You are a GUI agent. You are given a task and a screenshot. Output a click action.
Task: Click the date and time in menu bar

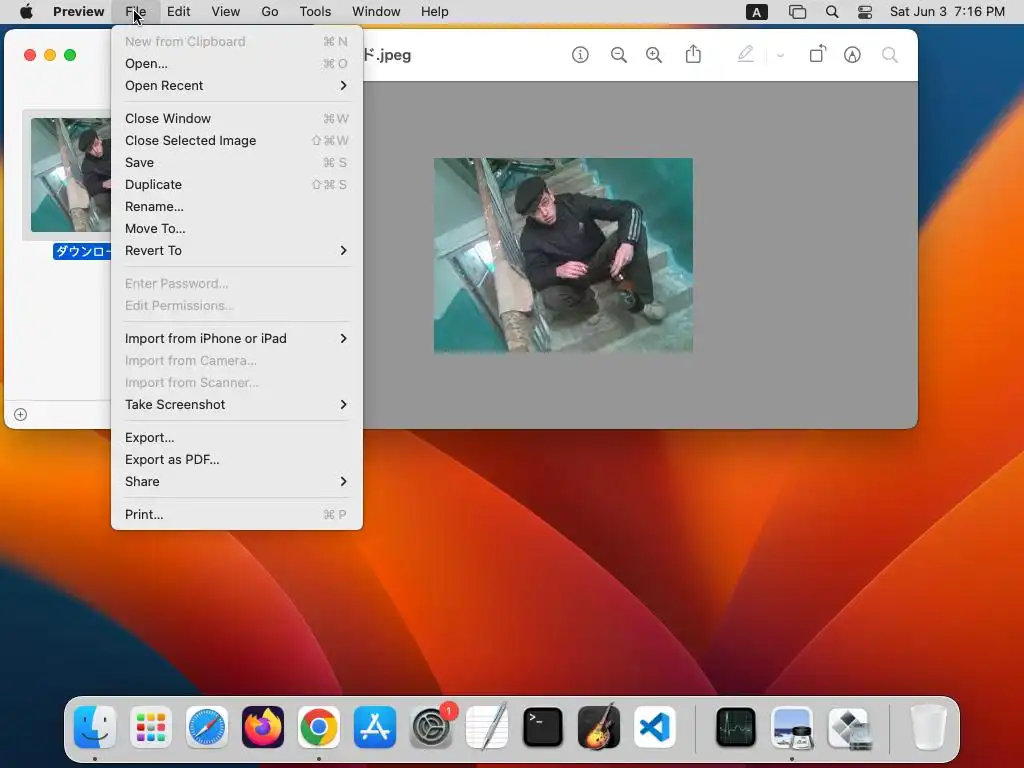(947, 12)
